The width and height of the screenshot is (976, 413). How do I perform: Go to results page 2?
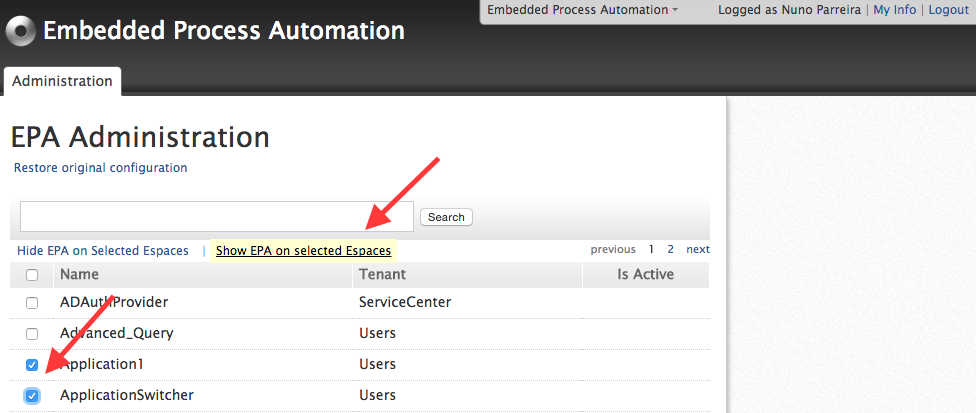(670, 249)
